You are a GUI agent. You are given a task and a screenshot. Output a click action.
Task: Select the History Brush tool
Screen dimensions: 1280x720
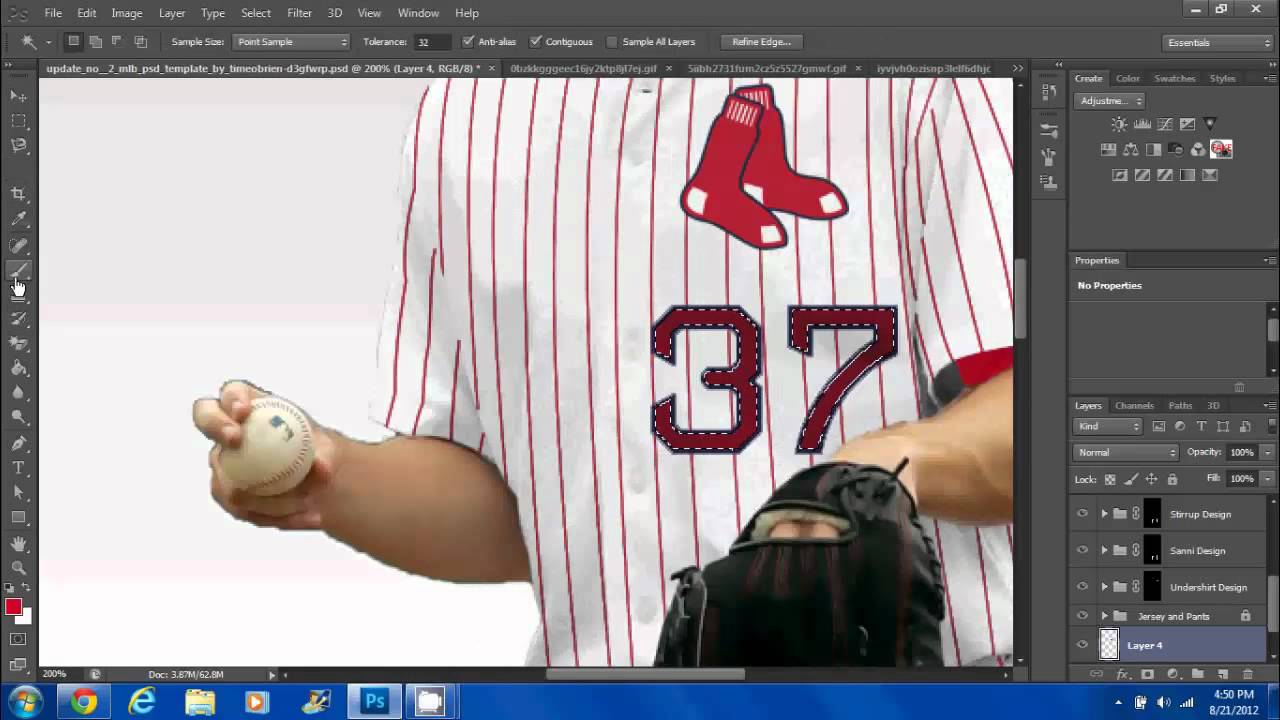[18, 319]
